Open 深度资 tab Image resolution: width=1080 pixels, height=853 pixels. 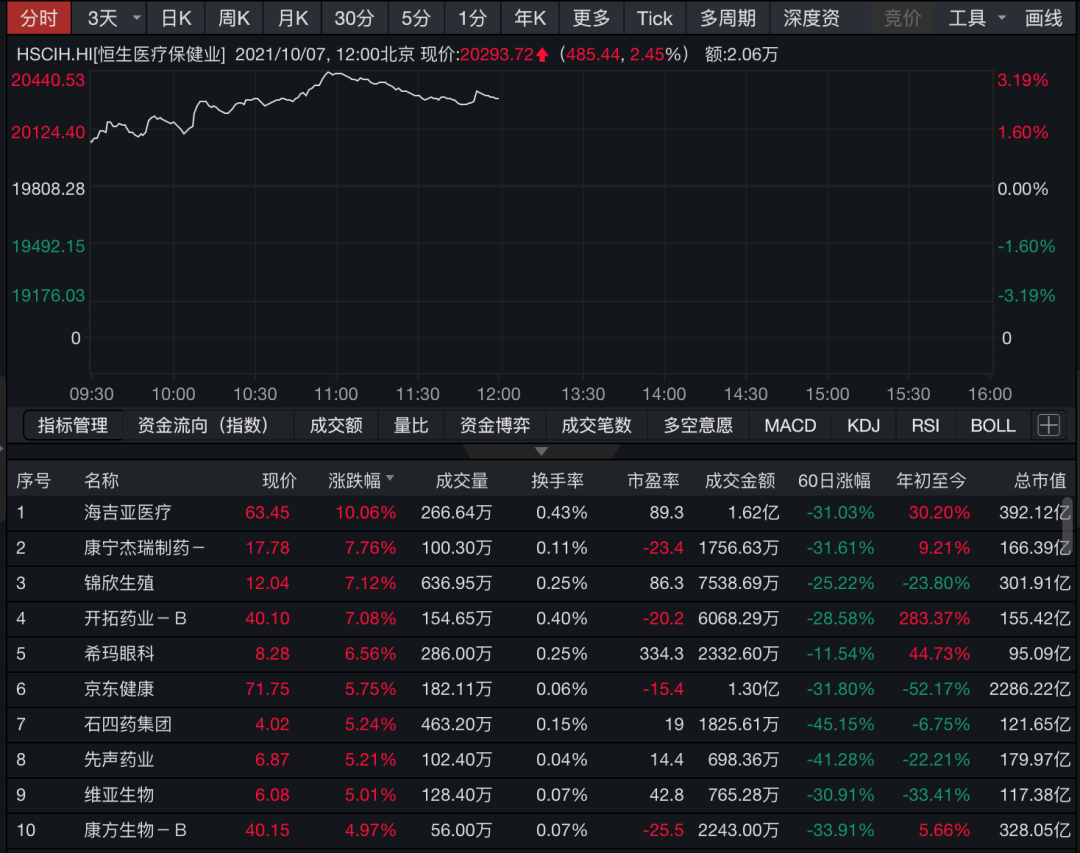pyautogui.click(x=811, y=18)
